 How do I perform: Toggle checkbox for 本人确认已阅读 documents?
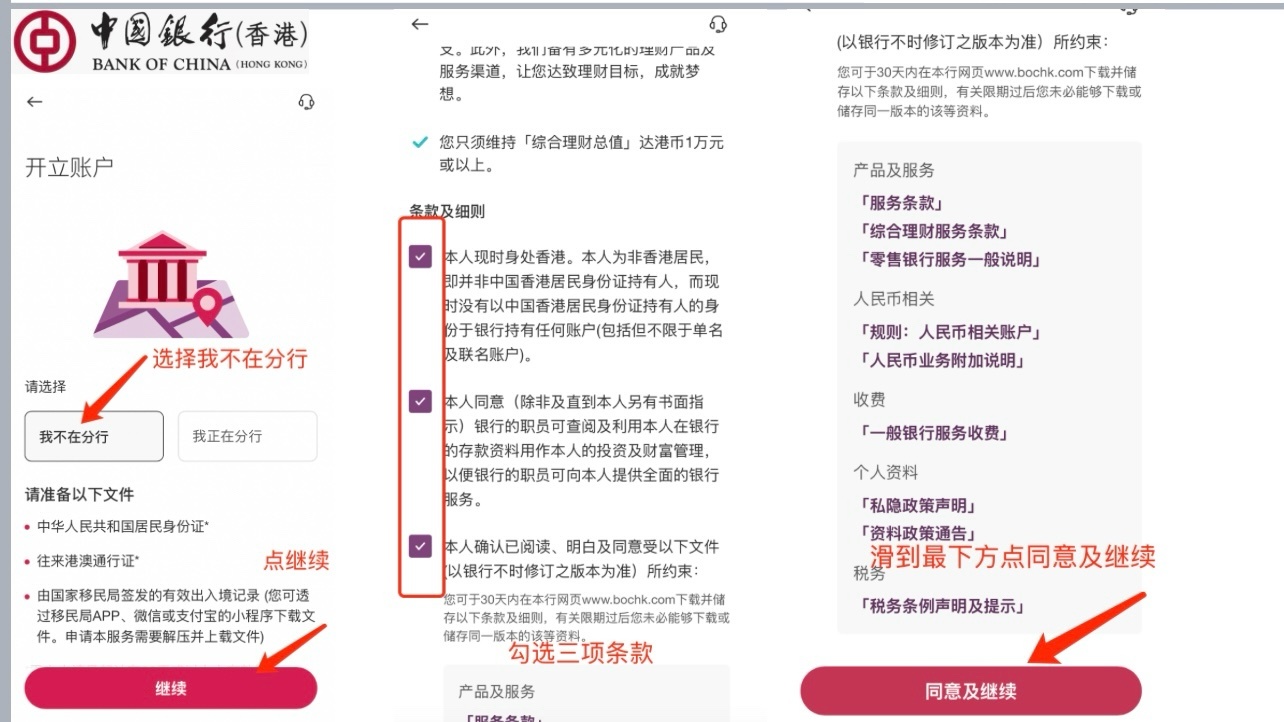point(420,546)
